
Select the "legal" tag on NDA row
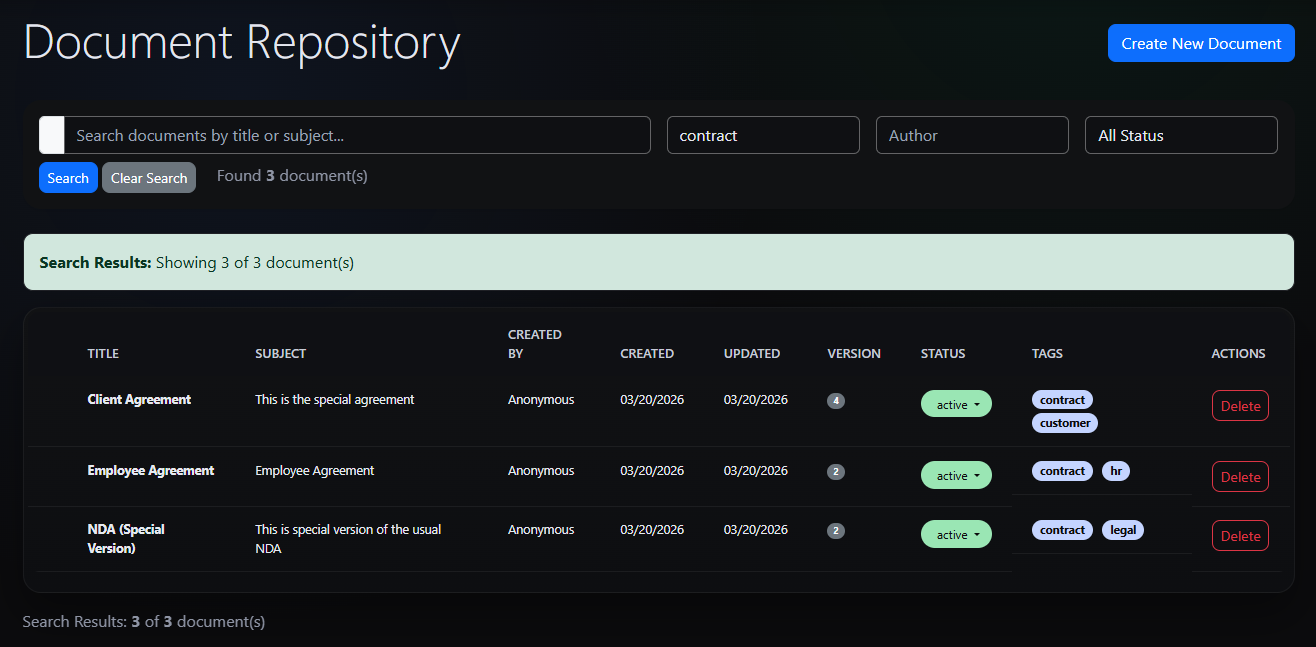click(1122, 529)
